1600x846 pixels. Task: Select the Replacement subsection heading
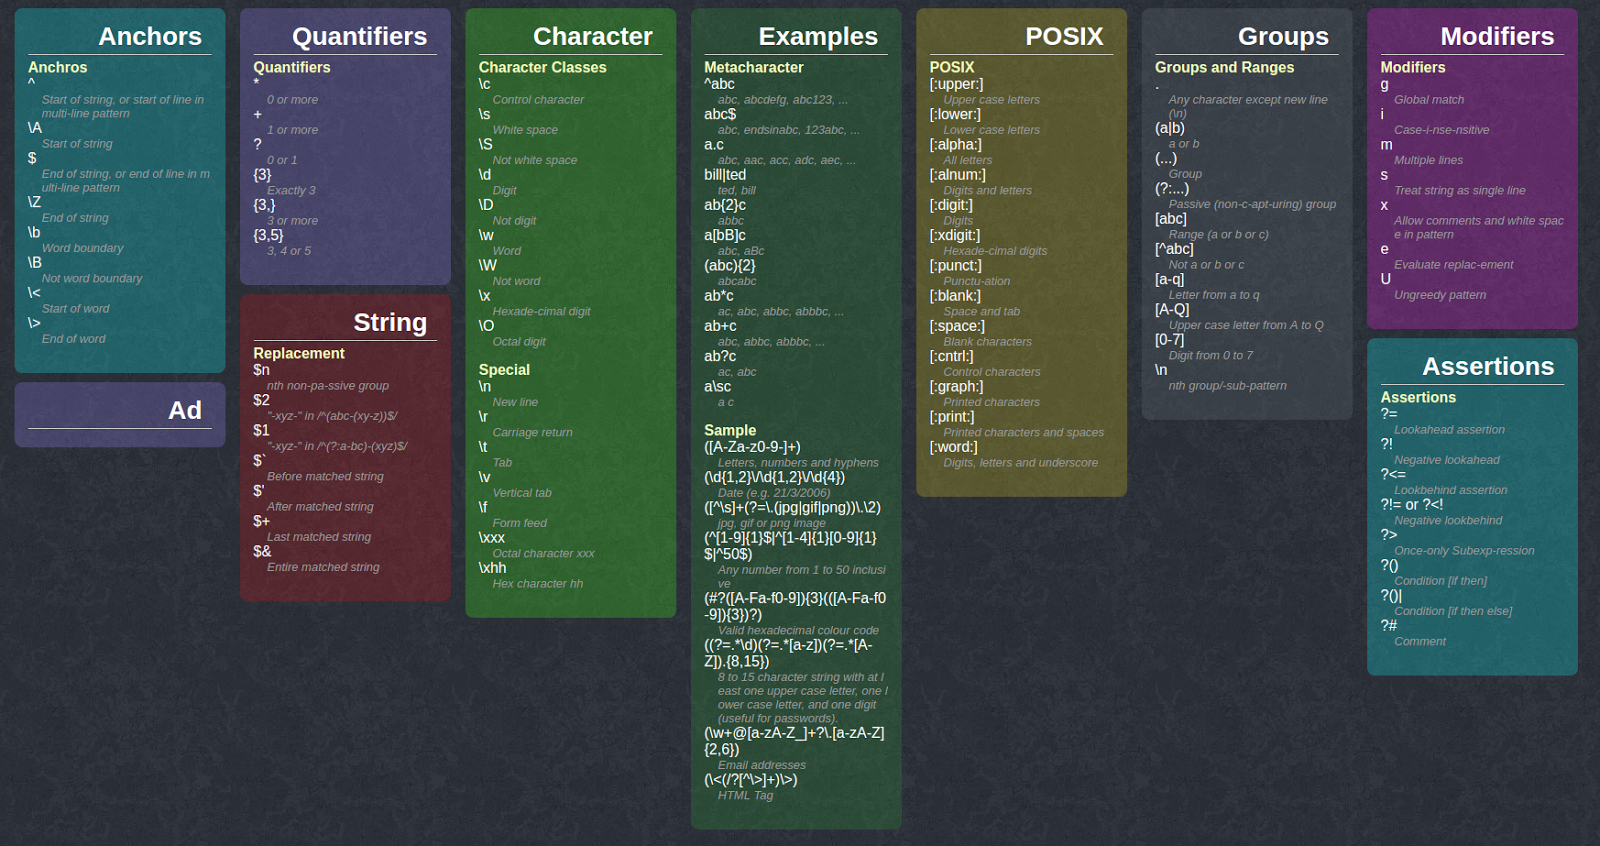[x=298, y=354]
